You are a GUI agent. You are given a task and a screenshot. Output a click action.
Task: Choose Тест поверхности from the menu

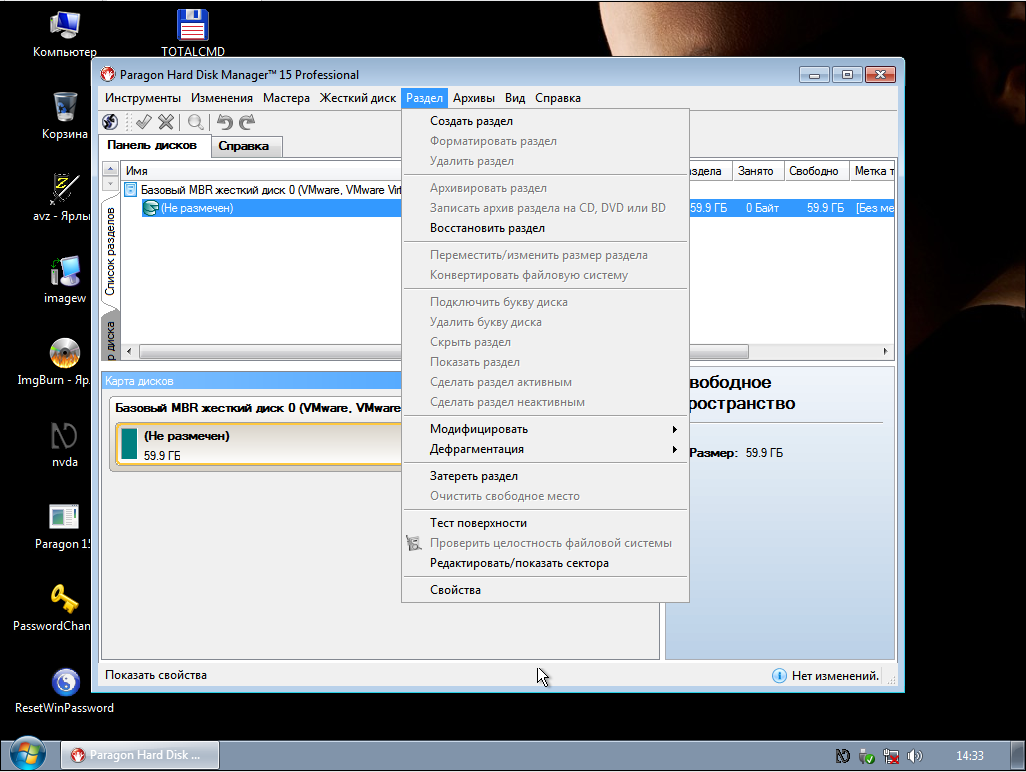pos(545,523)
